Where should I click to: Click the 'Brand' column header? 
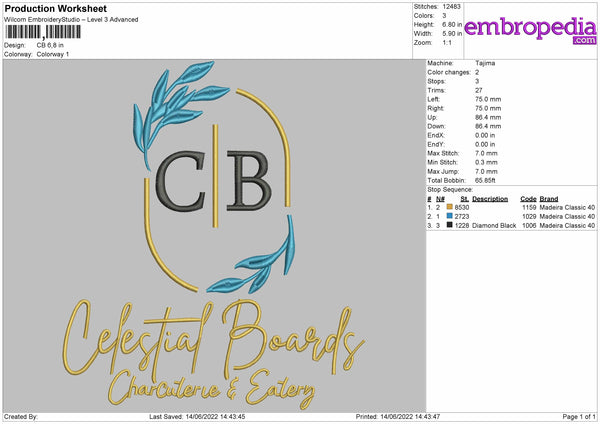(549, 199)
